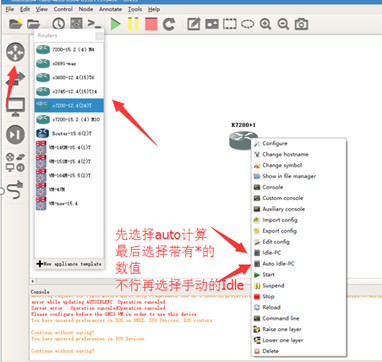This screenshot has height=362, width=382.
Task: Open the File menu
Action: tap(10, 9)
